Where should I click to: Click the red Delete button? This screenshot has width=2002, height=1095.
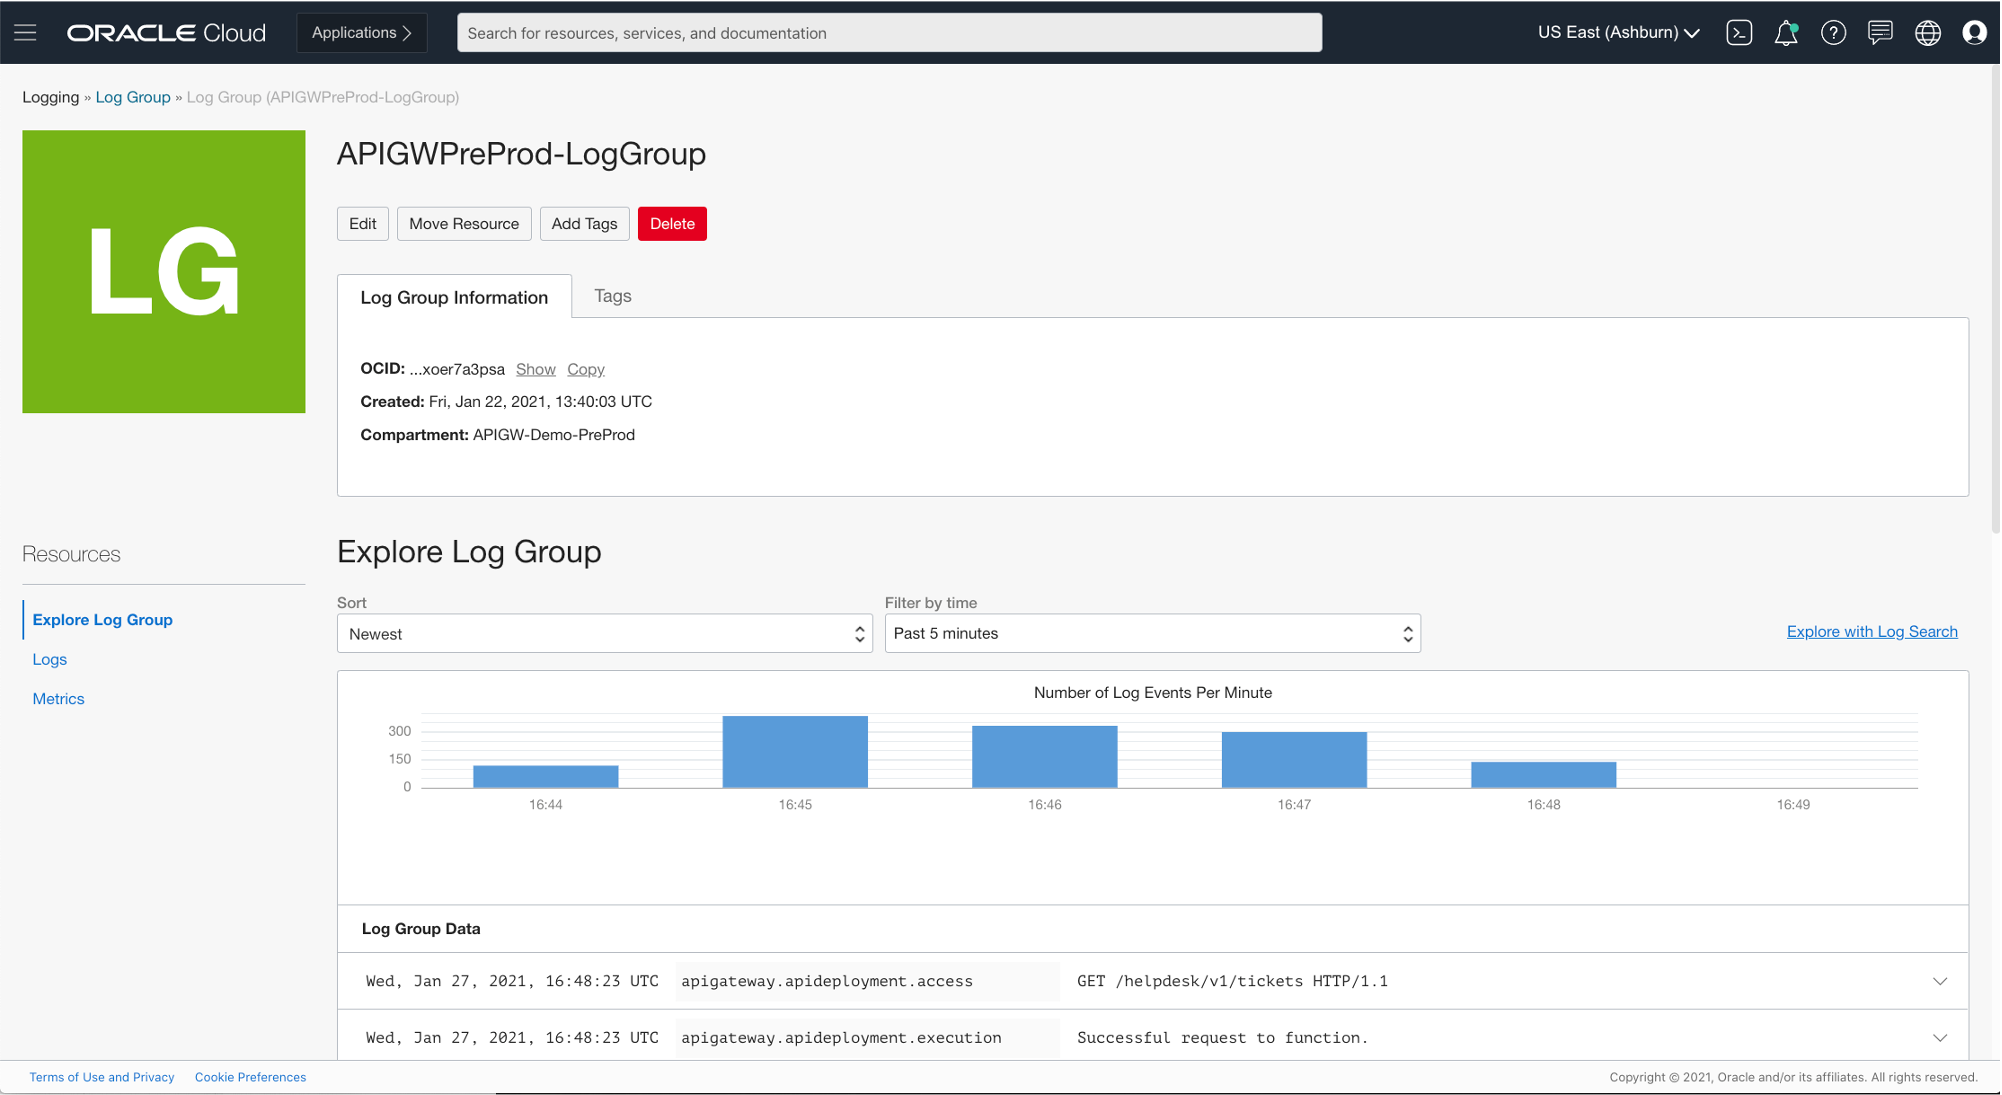(671, 223)
